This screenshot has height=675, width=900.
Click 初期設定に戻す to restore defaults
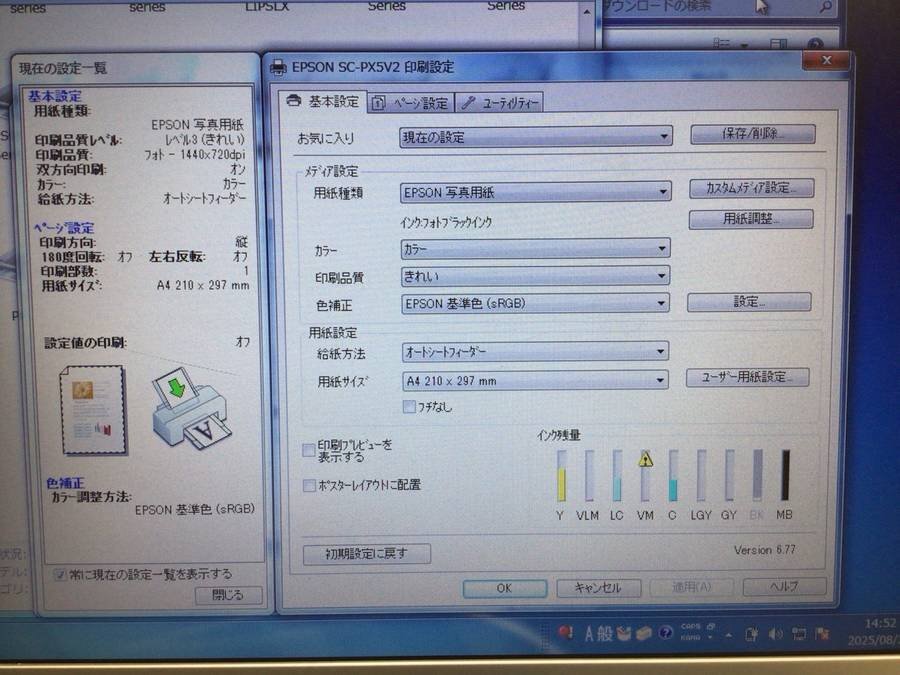coord(366,554)
